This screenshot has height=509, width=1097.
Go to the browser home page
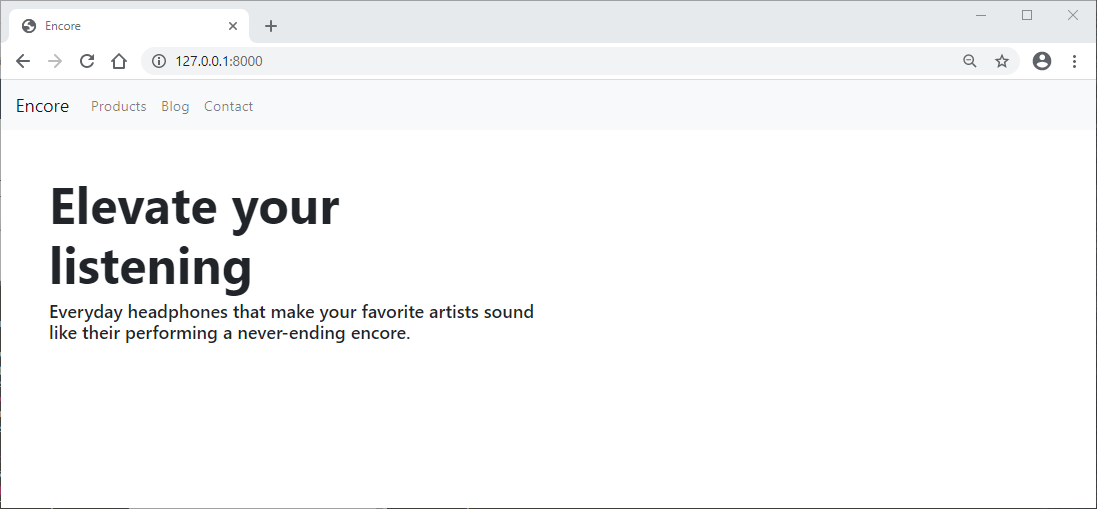(119, 61)
